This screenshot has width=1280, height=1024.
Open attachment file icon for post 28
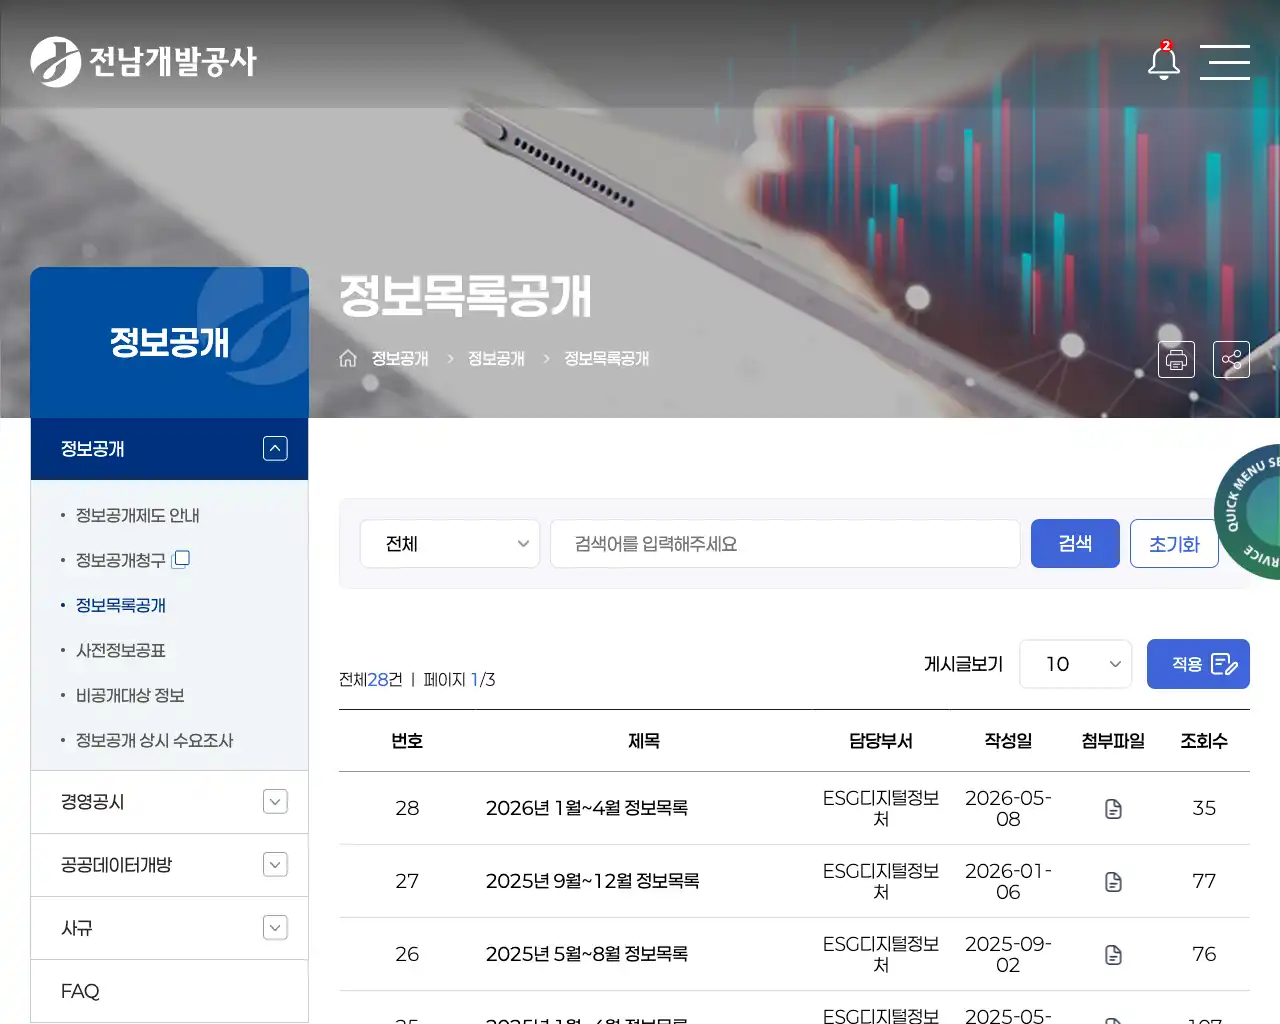pos(1113,808)
